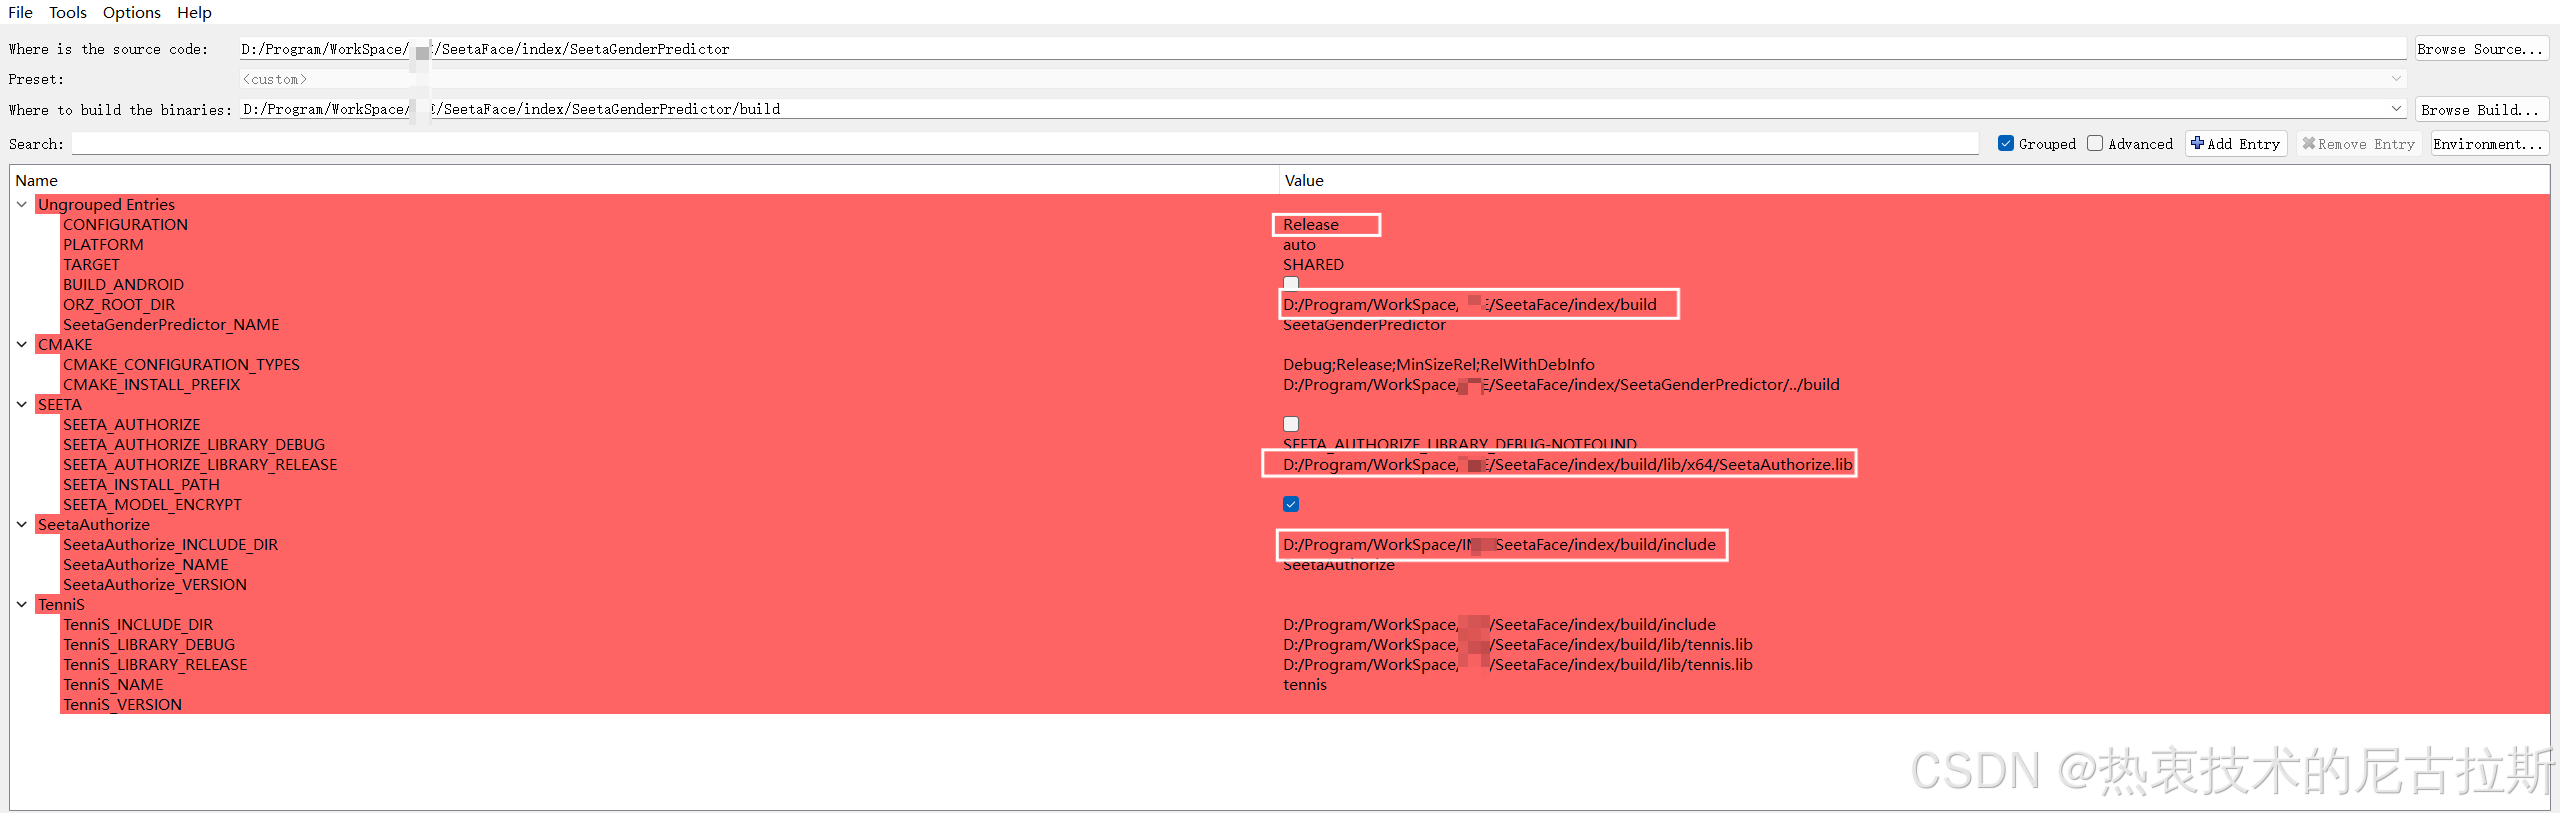Click the X icon on Remove Entry
The image size is (2560, 813).
(x=2308, y=143)
